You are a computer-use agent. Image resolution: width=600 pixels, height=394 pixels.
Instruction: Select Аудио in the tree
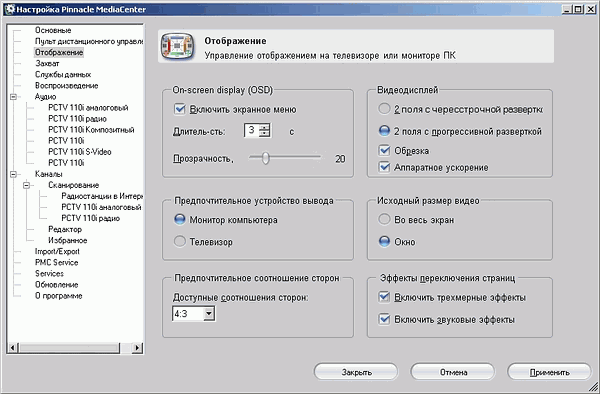tap(45, 97)
